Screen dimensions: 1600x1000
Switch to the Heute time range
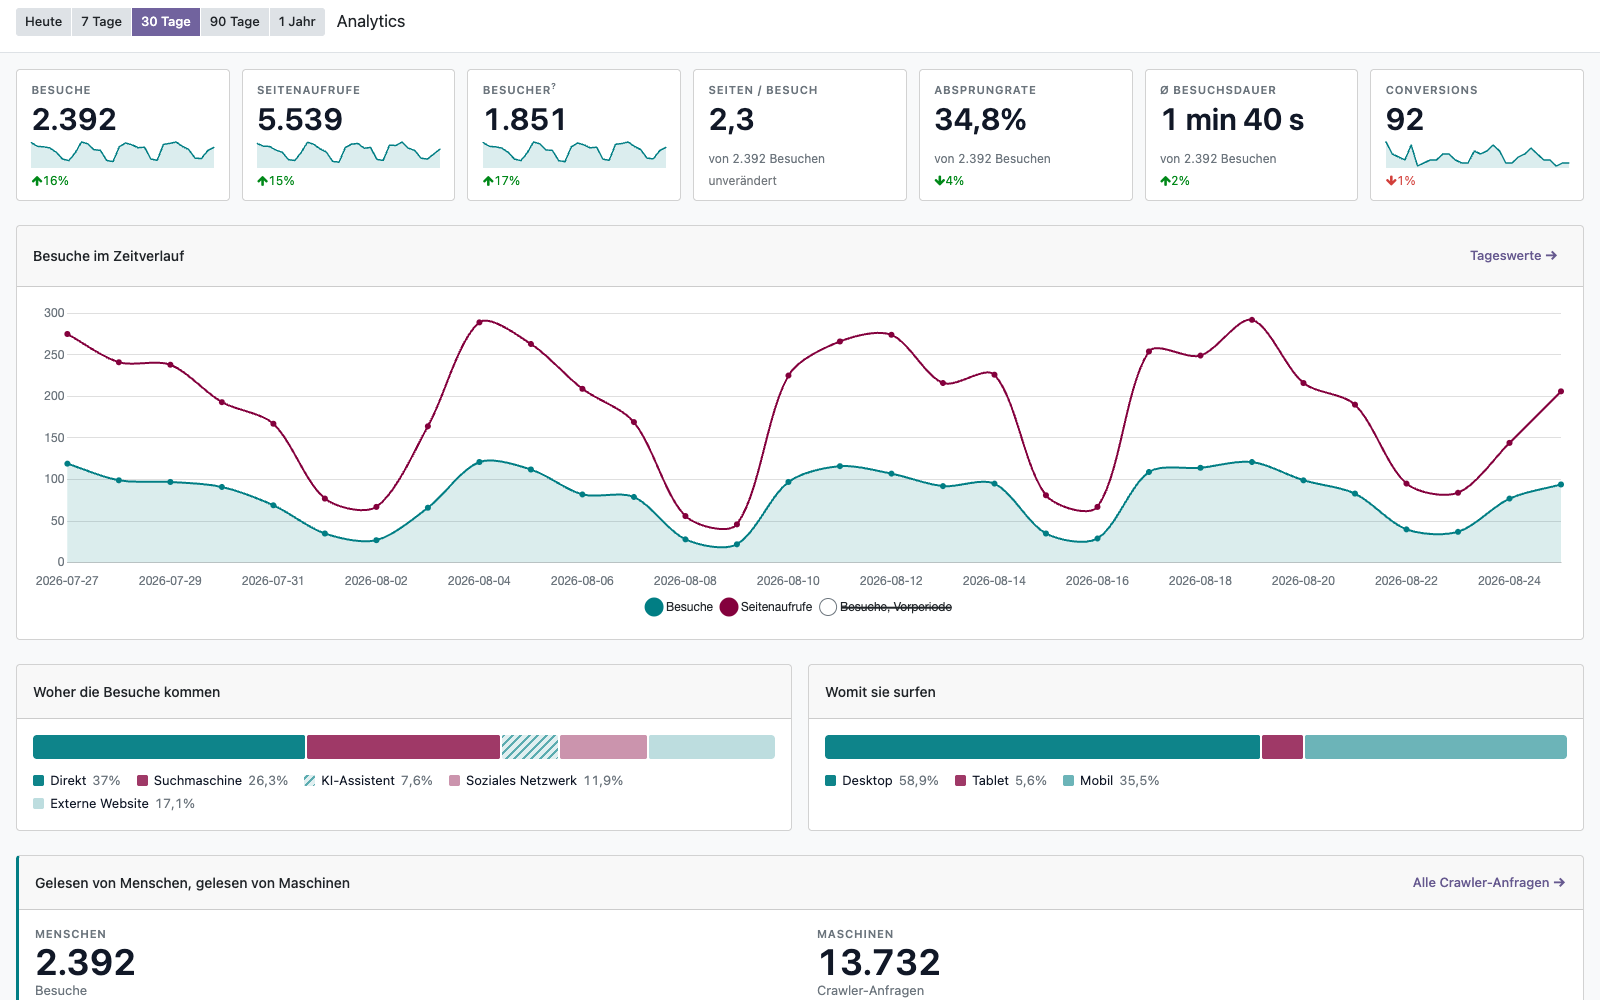(x=44, y=22)
